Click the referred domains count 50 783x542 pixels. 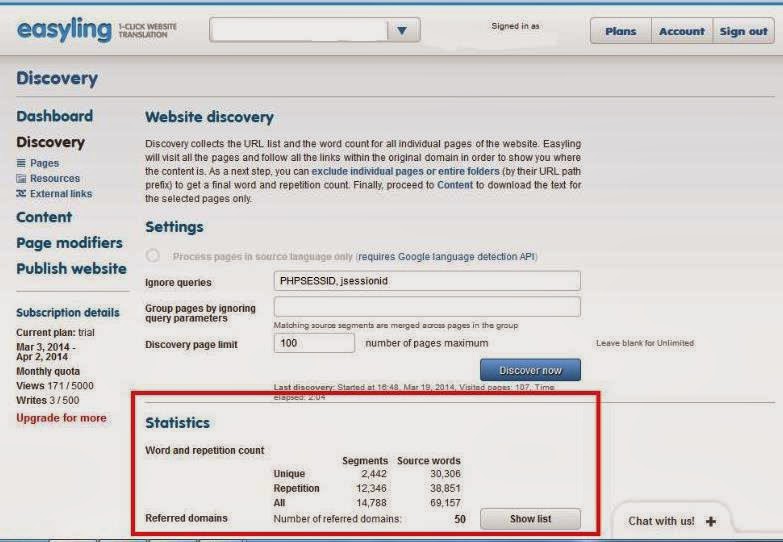click(x=460, y=519)
